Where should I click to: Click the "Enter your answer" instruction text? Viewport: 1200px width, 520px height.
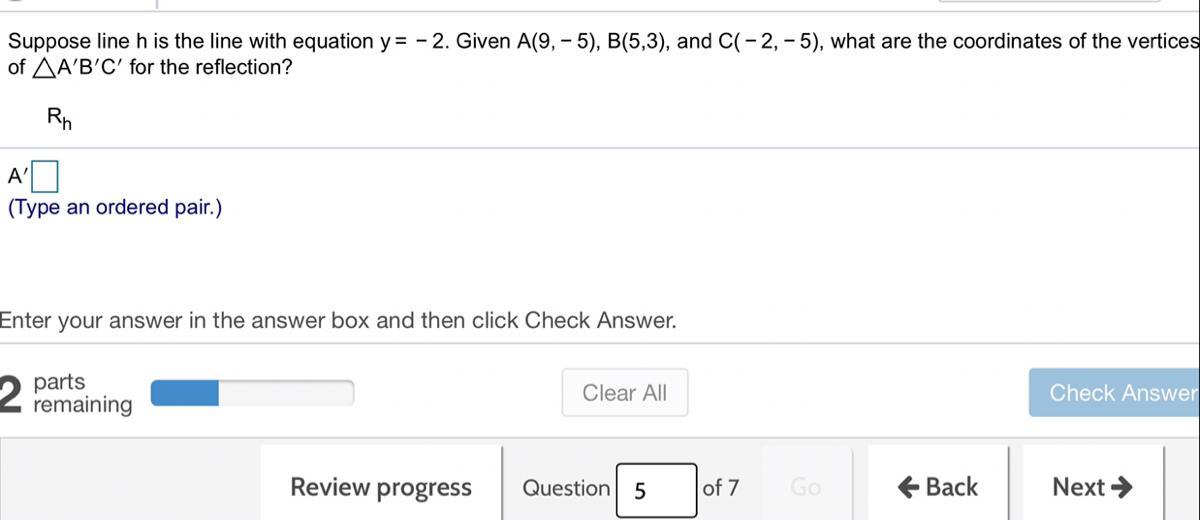pyautogui.click(x=338, y=321)
